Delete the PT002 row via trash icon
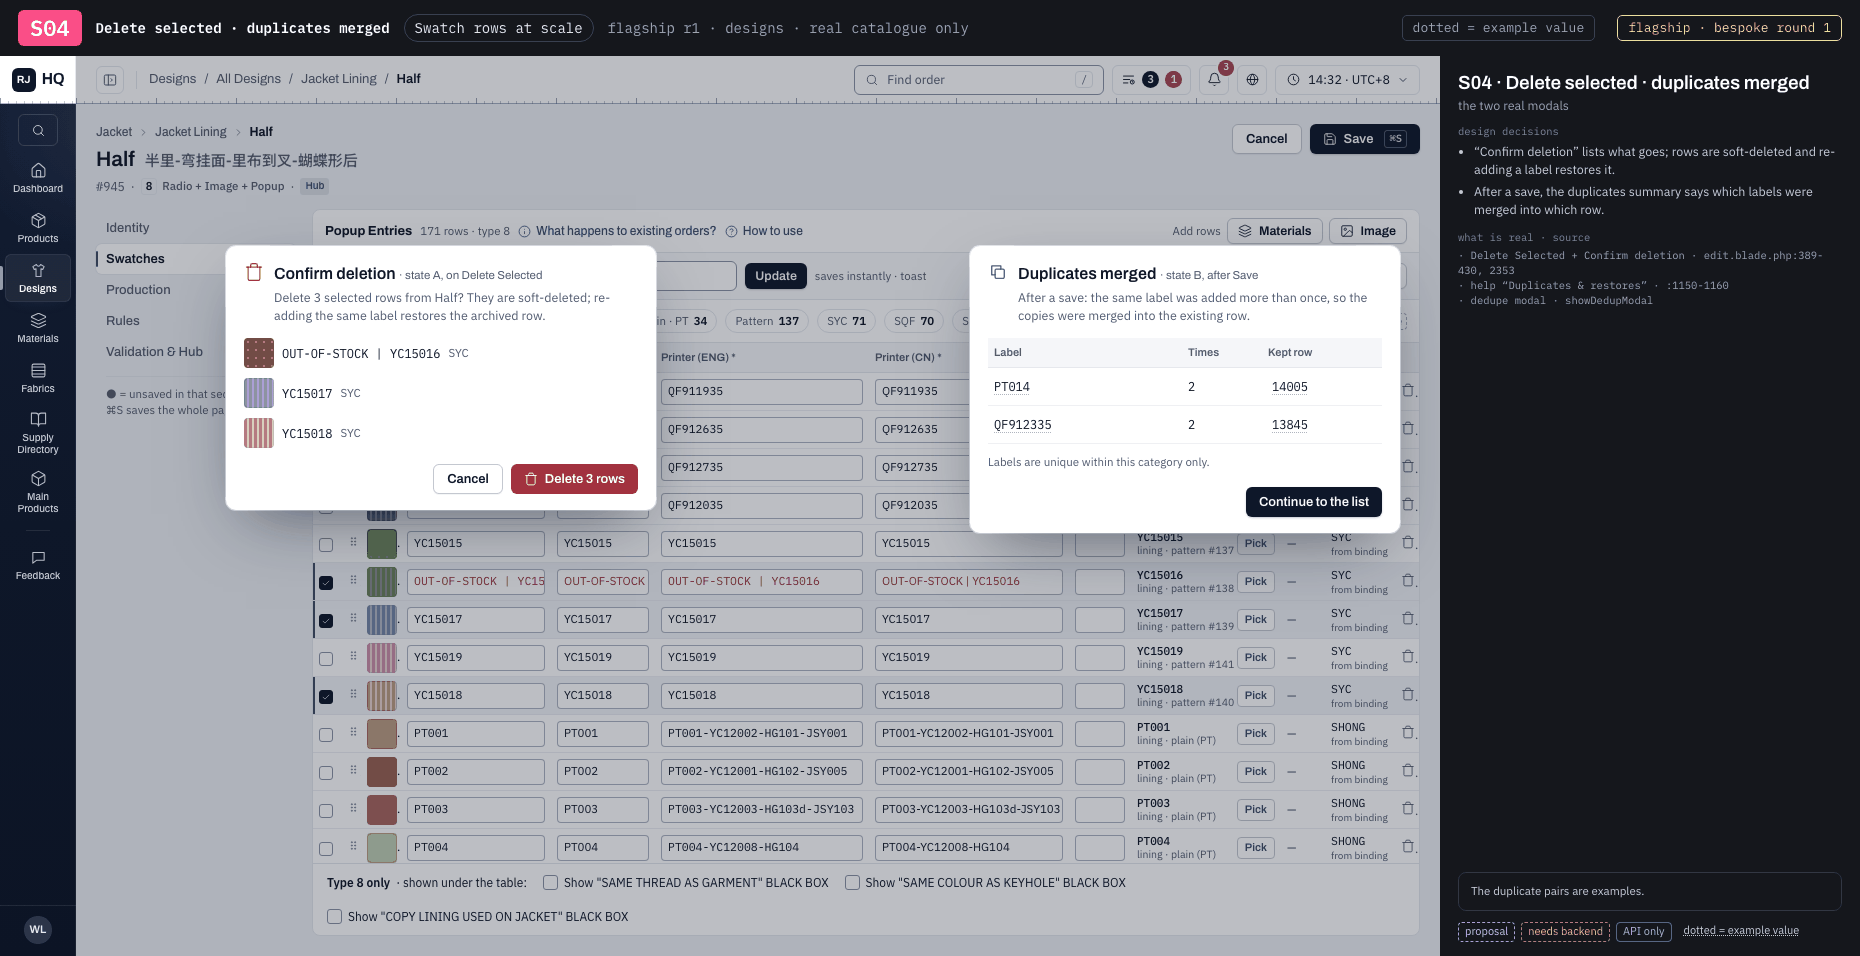Image resolution: width=1860 pixels, height=956 pixels. [x=1408, y=771]
